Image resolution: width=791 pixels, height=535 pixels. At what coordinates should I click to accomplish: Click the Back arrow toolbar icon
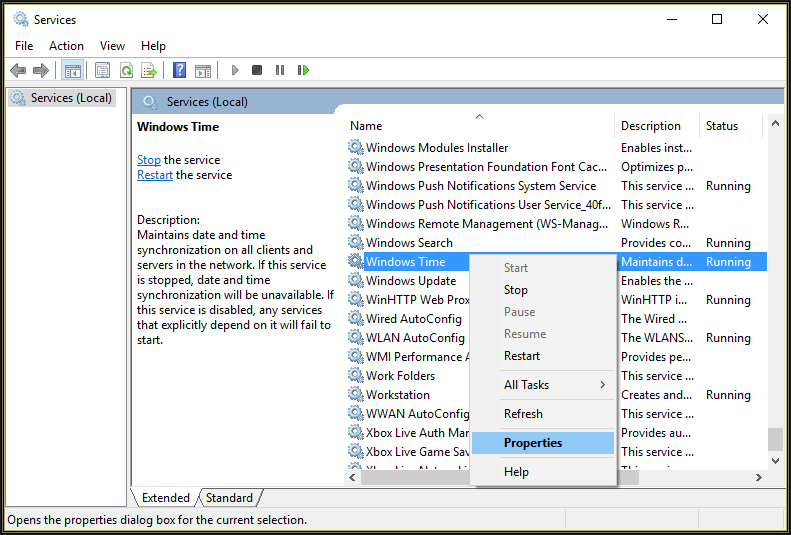pyautogui.click(x=18, y=70)
